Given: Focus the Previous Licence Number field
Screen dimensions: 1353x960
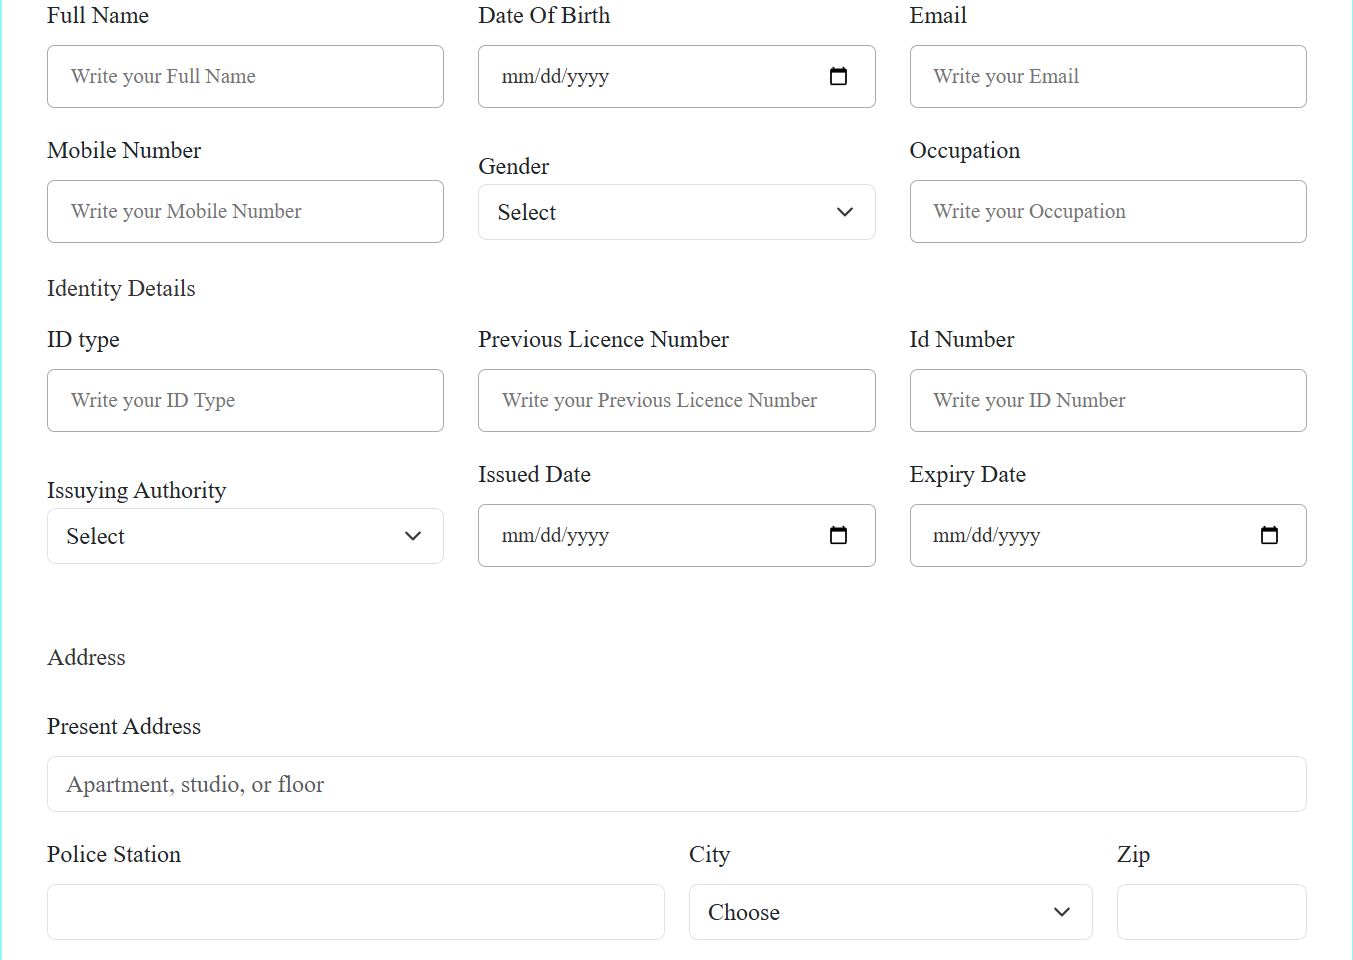Looking at the screenshot, I should 676,400.
